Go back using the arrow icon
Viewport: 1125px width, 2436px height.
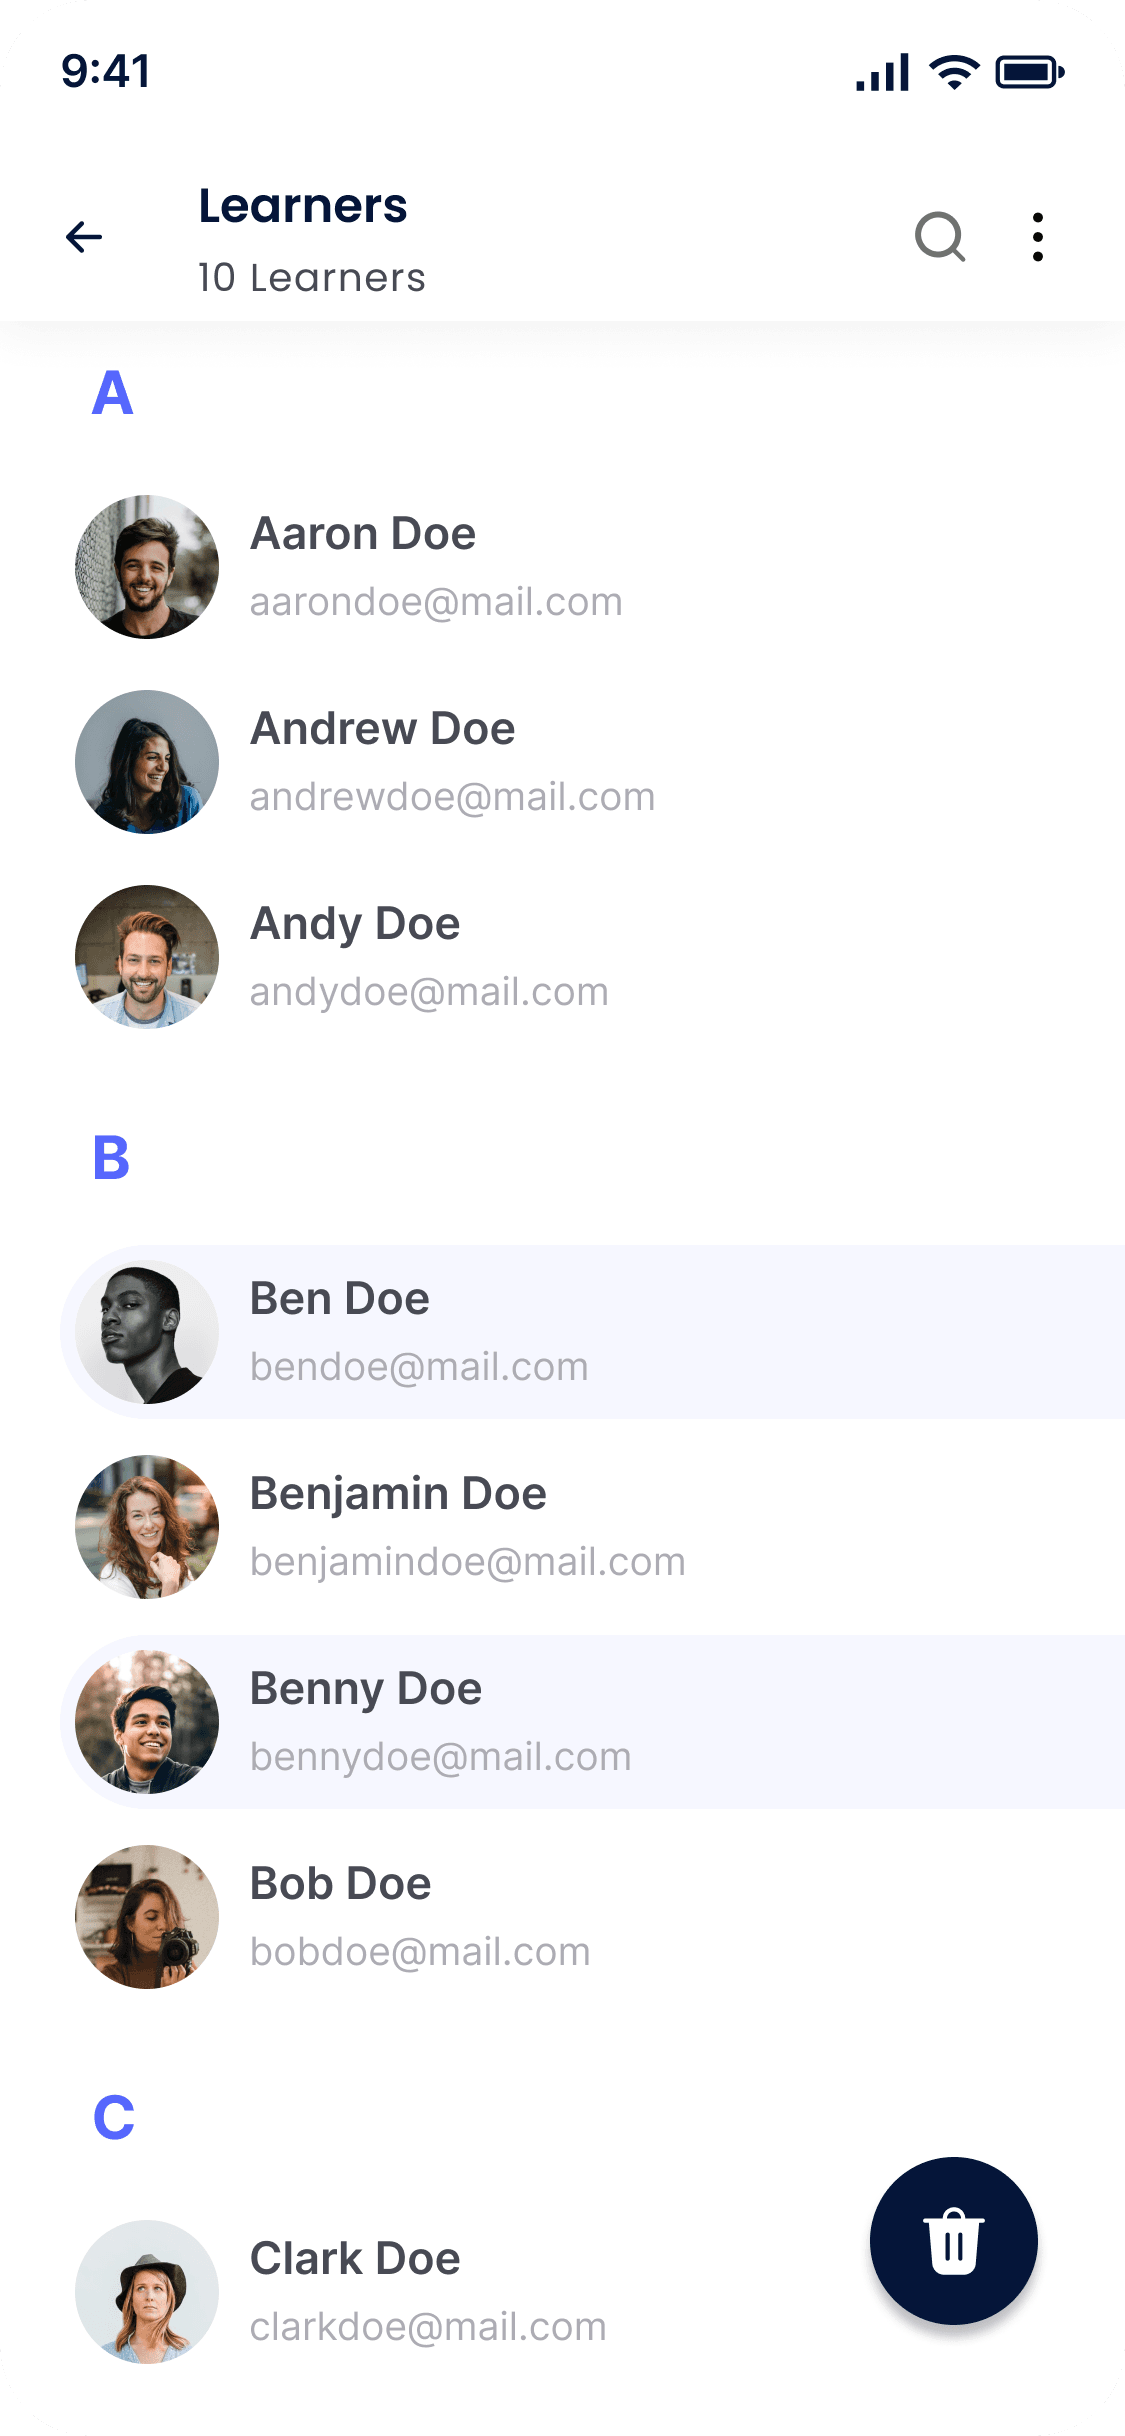coord(84,237)
